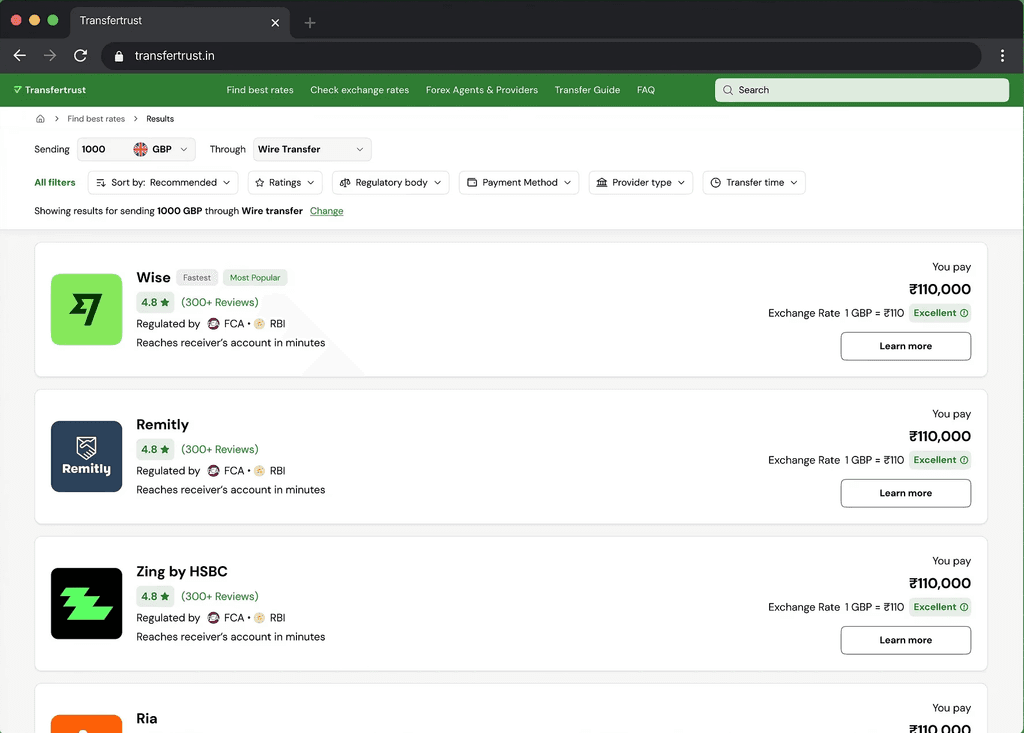Image resolution: width=1024 pixels, height=733 pixels.
Task: Click the Wise provider name
Action: (x=153, y=278)
